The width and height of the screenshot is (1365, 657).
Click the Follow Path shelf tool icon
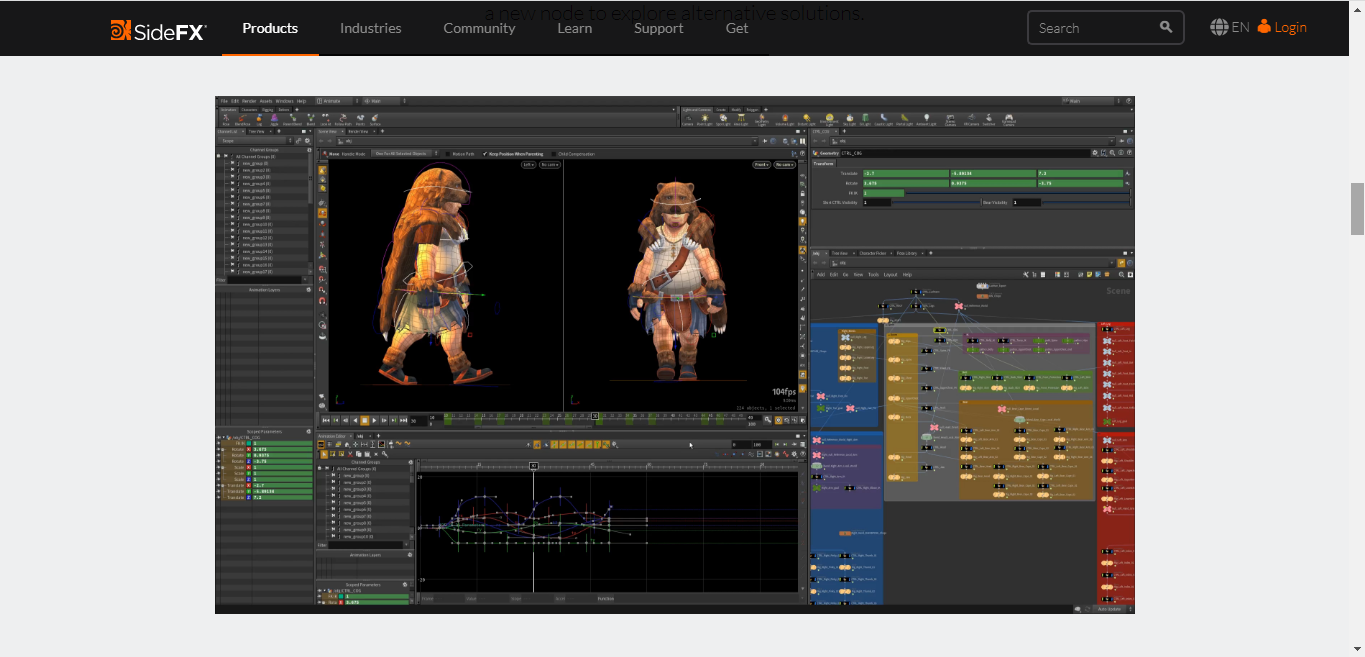point(342,118)
